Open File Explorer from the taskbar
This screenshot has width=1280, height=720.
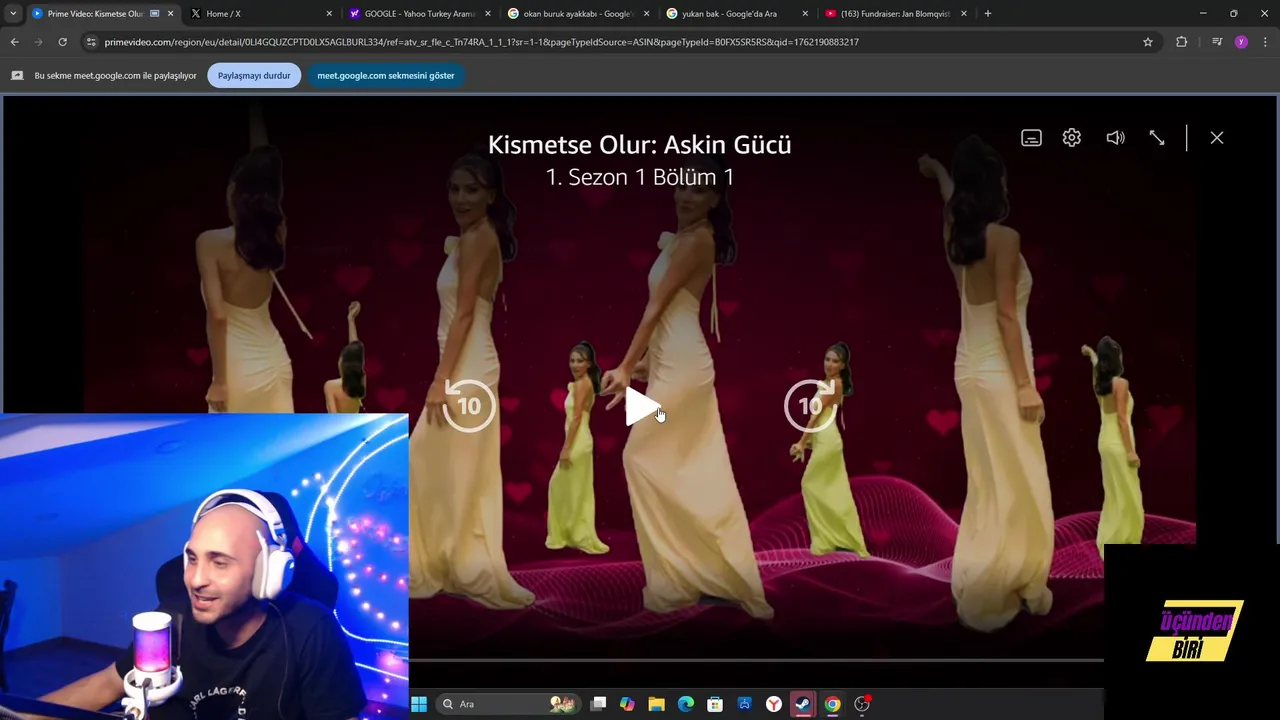pyautogui.click(x=656, y=704)
